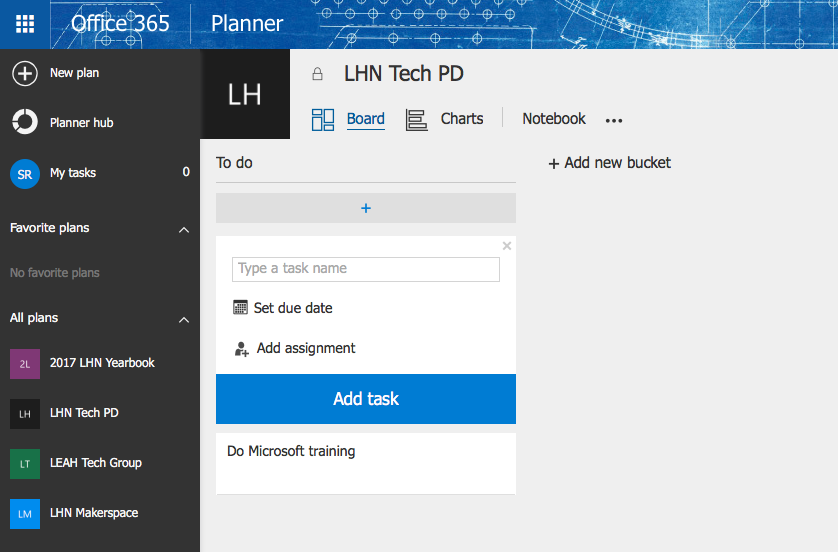Open the Do Microsoft training task card
This screenshot has height=552, width=838.
(366, 463)
